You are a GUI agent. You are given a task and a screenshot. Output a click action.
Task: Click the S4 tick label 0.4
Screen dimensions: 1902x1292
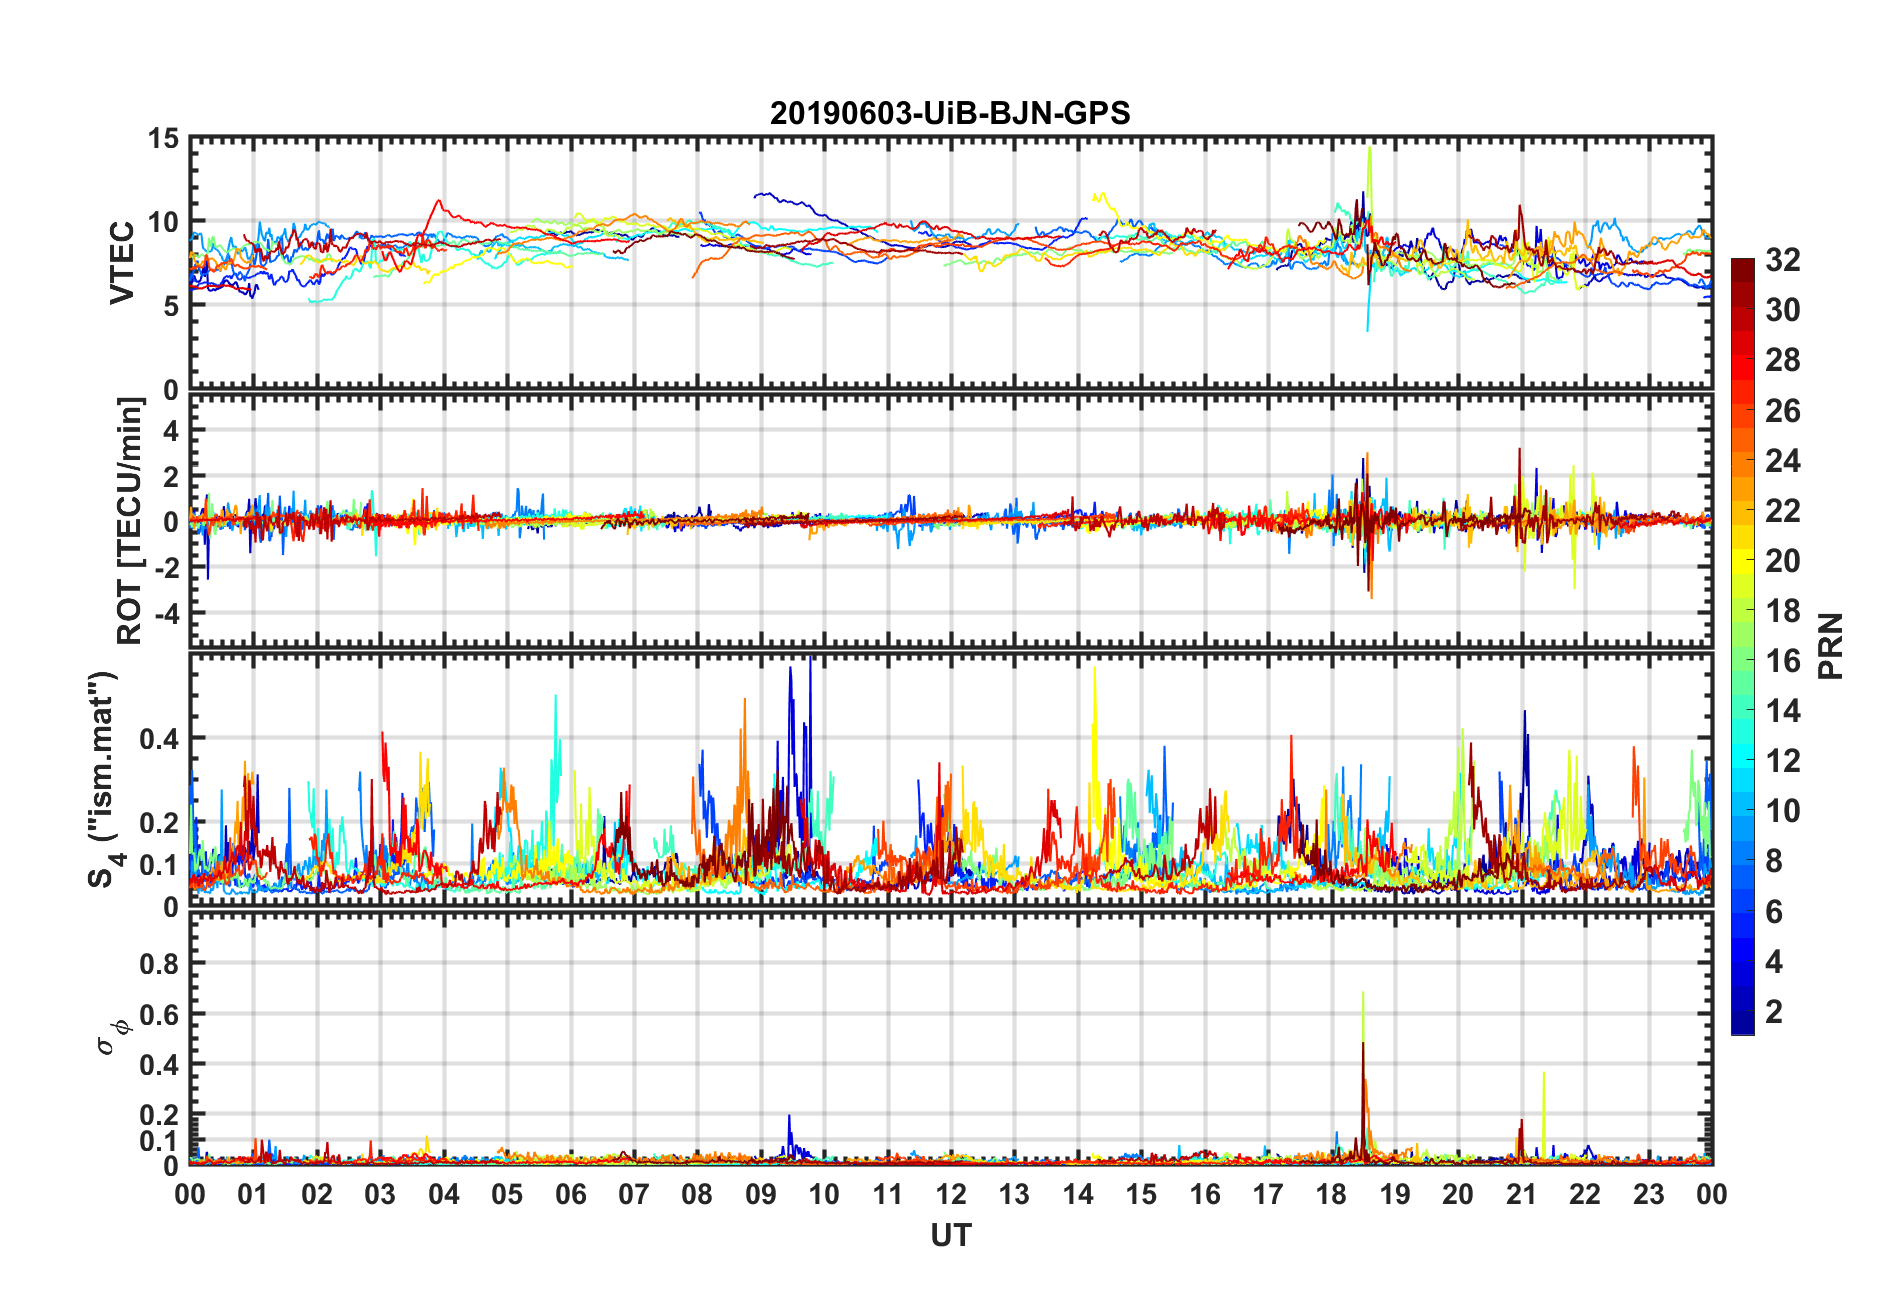[x=159, y=739]
